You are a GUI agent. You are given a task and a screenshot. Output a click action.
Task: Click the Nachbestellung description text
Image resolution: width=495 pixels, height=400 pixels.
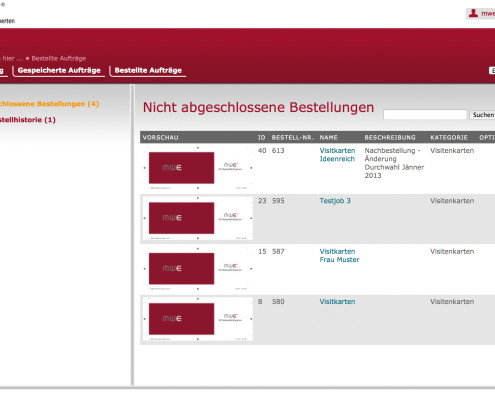click(394, 163)
